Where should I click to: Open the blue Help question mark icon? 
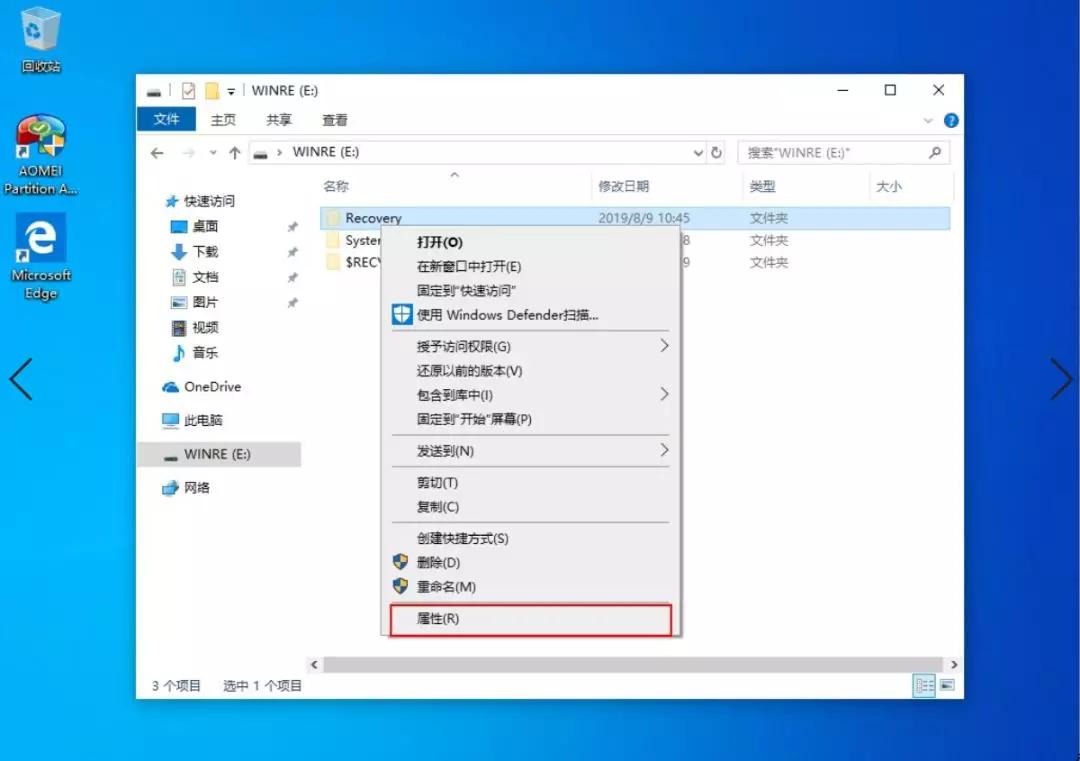click(951, 120)
